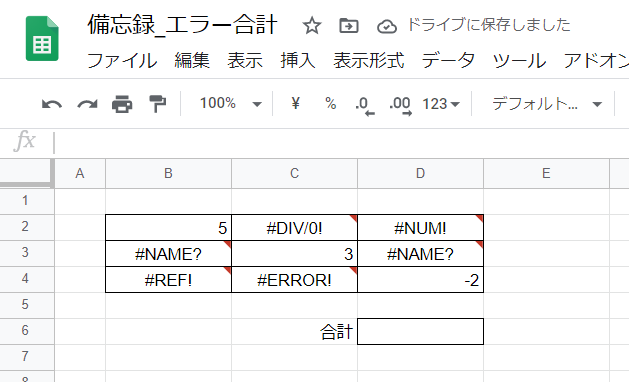The width and height of the screenshot is (629, 382).
Task: Select the #ERROR! cell
Action: pyautogui.click(x=294, y=280)
